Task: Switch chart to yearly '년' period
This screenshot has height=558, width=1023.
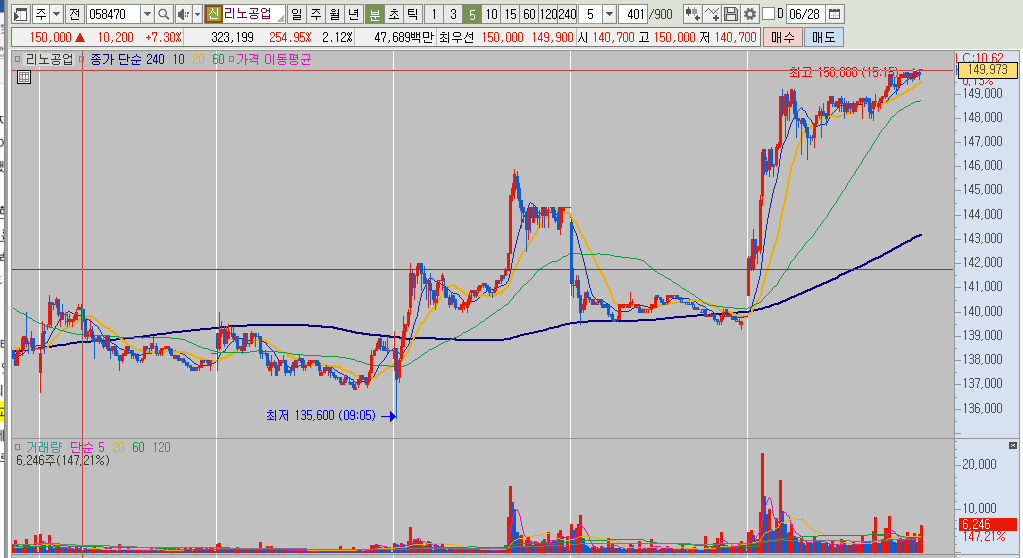Action: (354, 14)
